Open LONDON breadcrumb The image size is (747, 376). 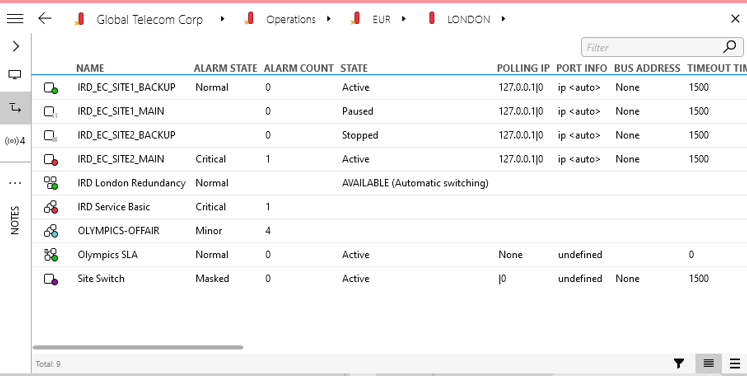[468, 20]
